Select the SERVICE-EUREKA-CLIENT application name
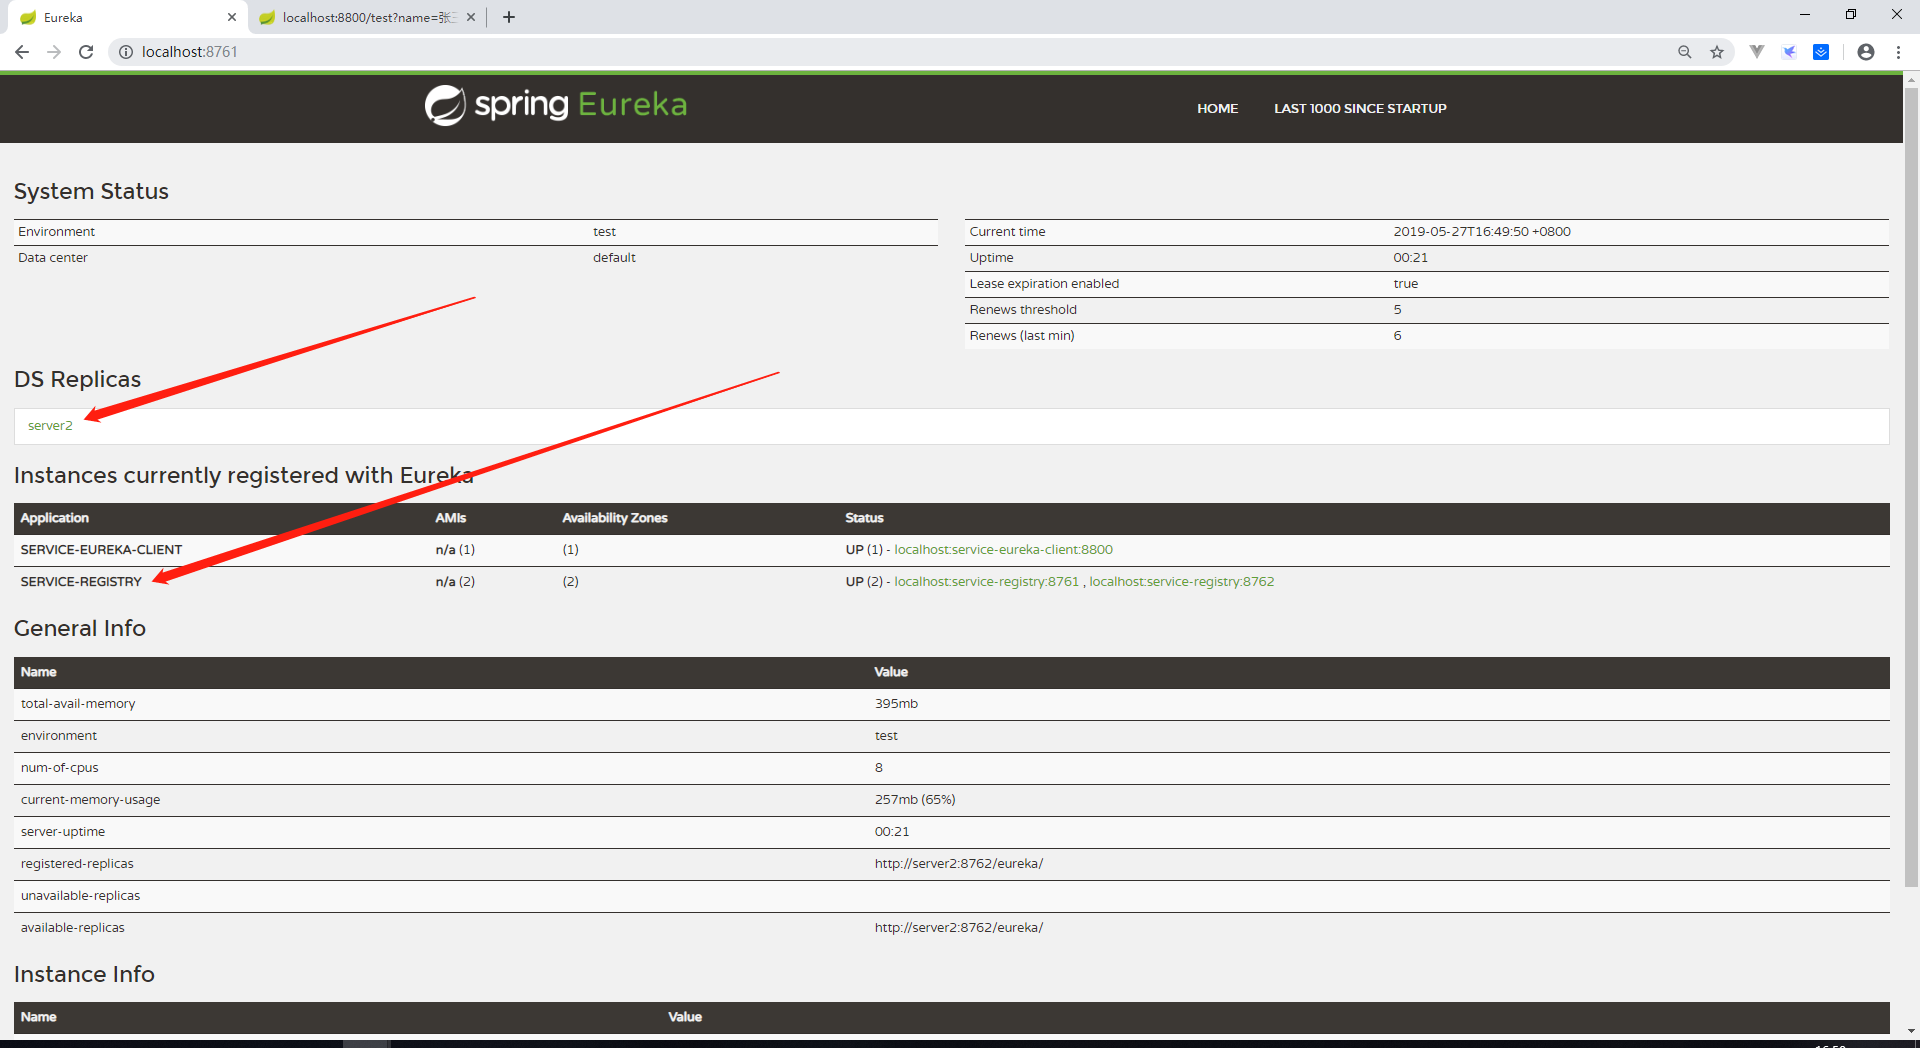Image resolution: width=1920 pixels, height=1048 pixels. [x=101, y=550]
